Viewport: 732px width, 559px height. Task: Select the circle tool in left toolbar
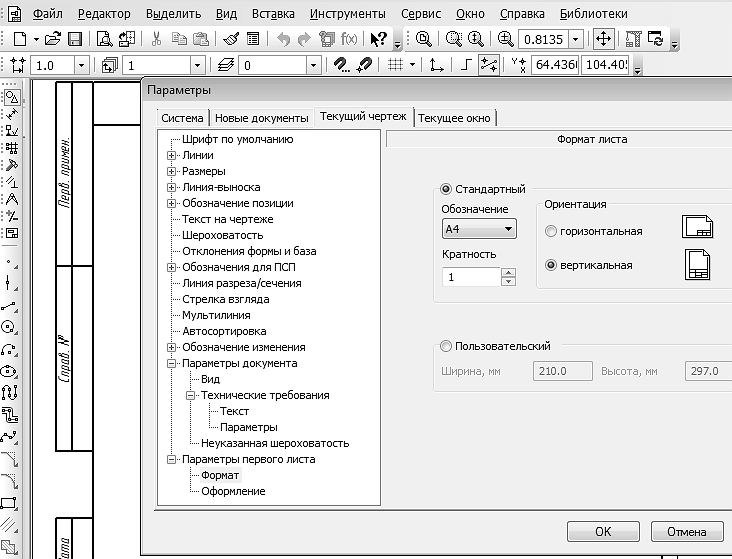pos(10,327)
